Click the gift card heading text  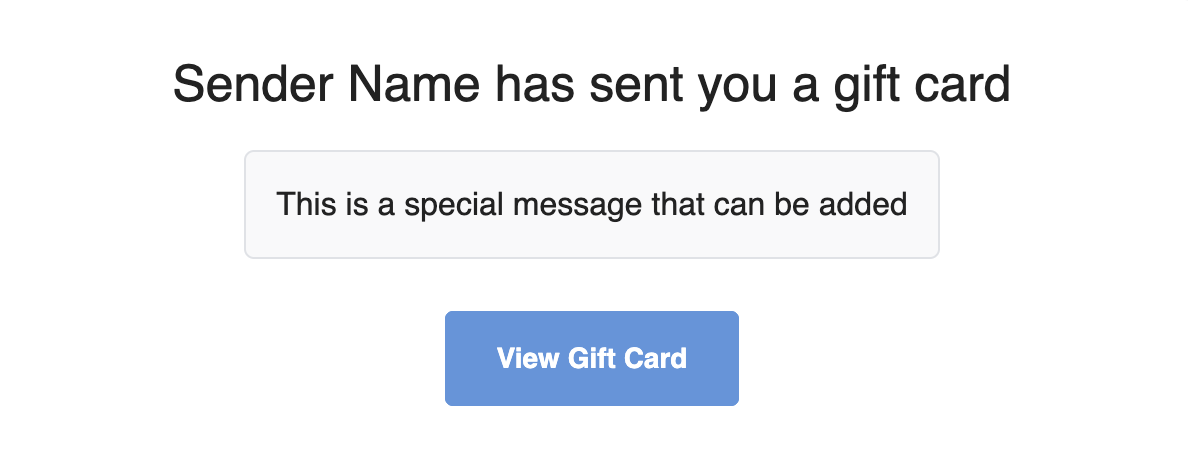[591, 85]
